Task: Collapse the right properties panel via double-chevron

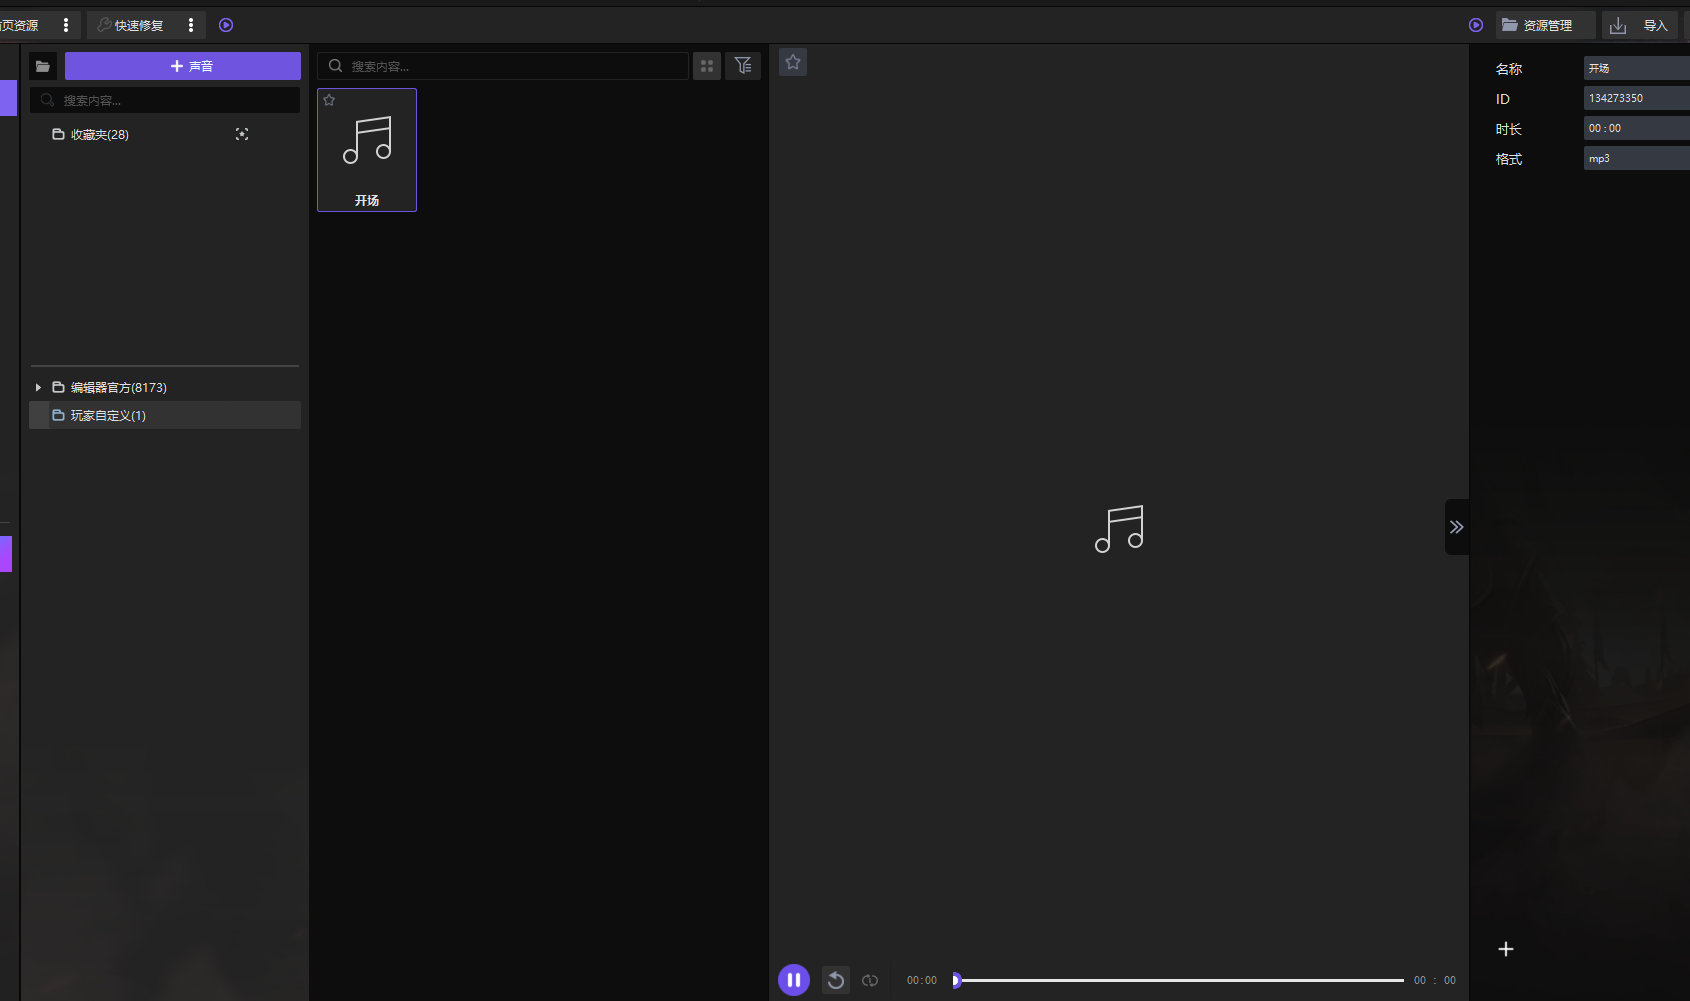Action: coord(1457,527)
